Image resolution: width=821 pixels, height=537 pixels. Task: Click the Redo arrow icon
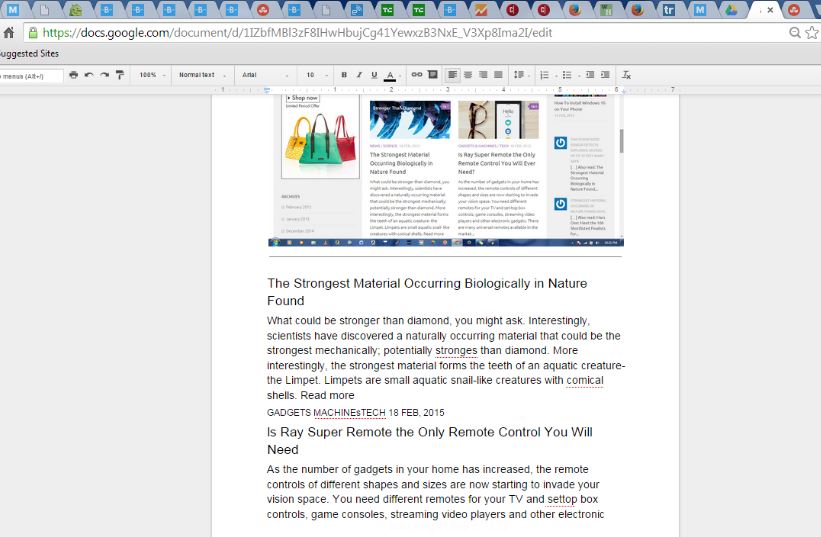point(104,75)
